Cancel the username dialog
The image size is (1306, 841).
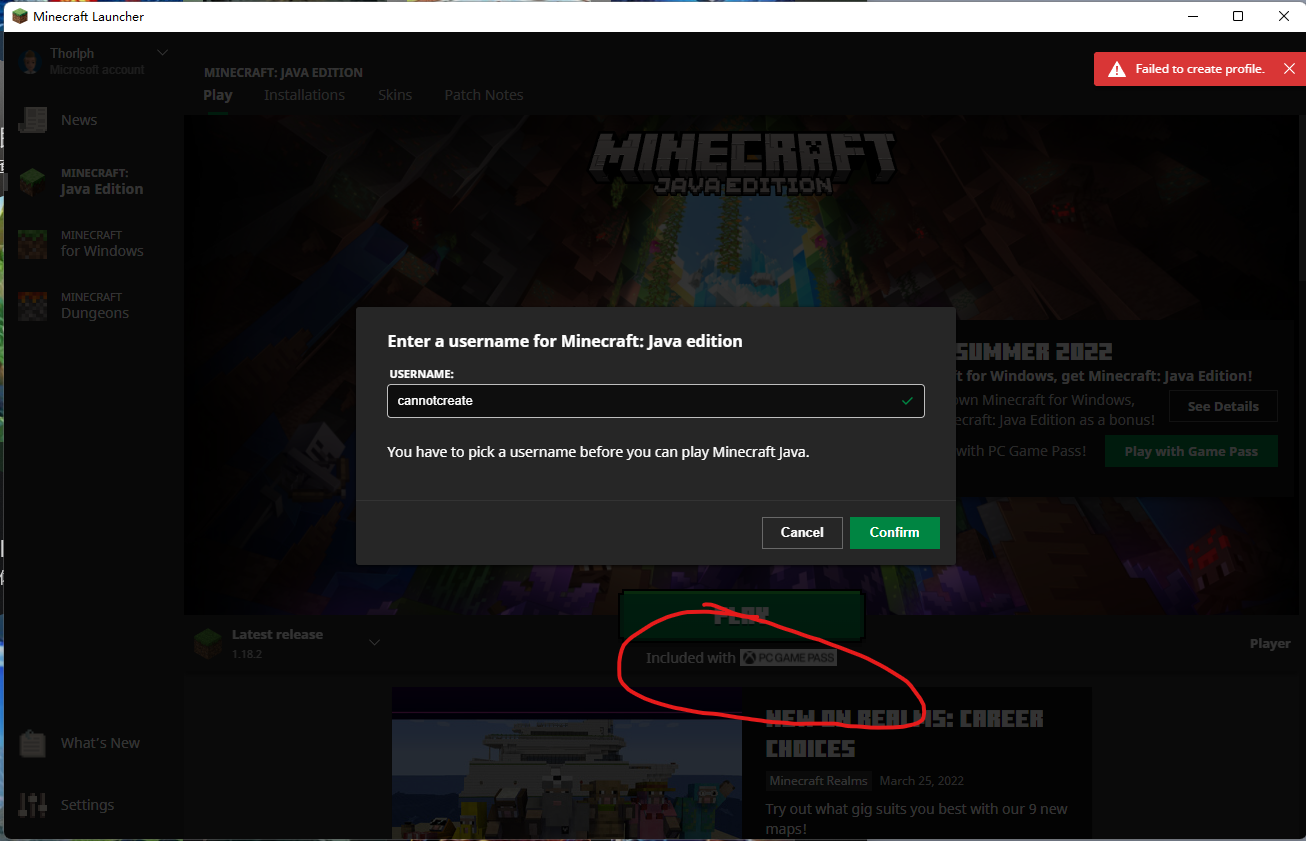click(x=802, y=533)
